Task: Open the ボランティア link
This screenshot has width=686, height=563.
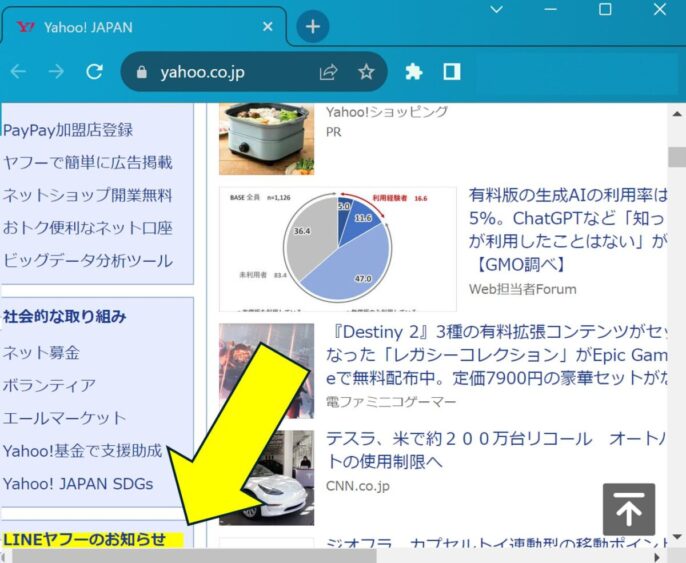Action: 49,385
